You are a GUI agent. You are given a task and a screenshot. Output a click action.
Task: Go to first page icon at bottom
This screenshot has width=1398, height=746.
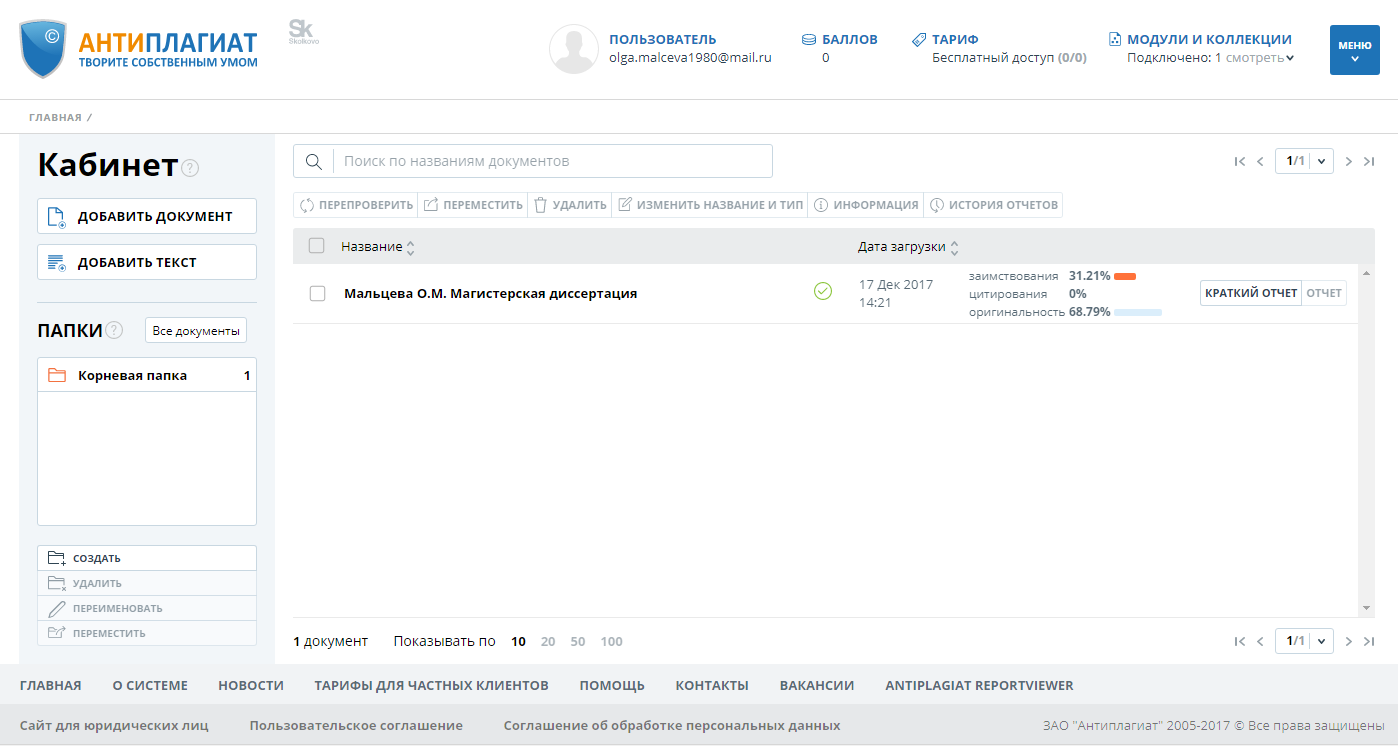[1240, 641]
